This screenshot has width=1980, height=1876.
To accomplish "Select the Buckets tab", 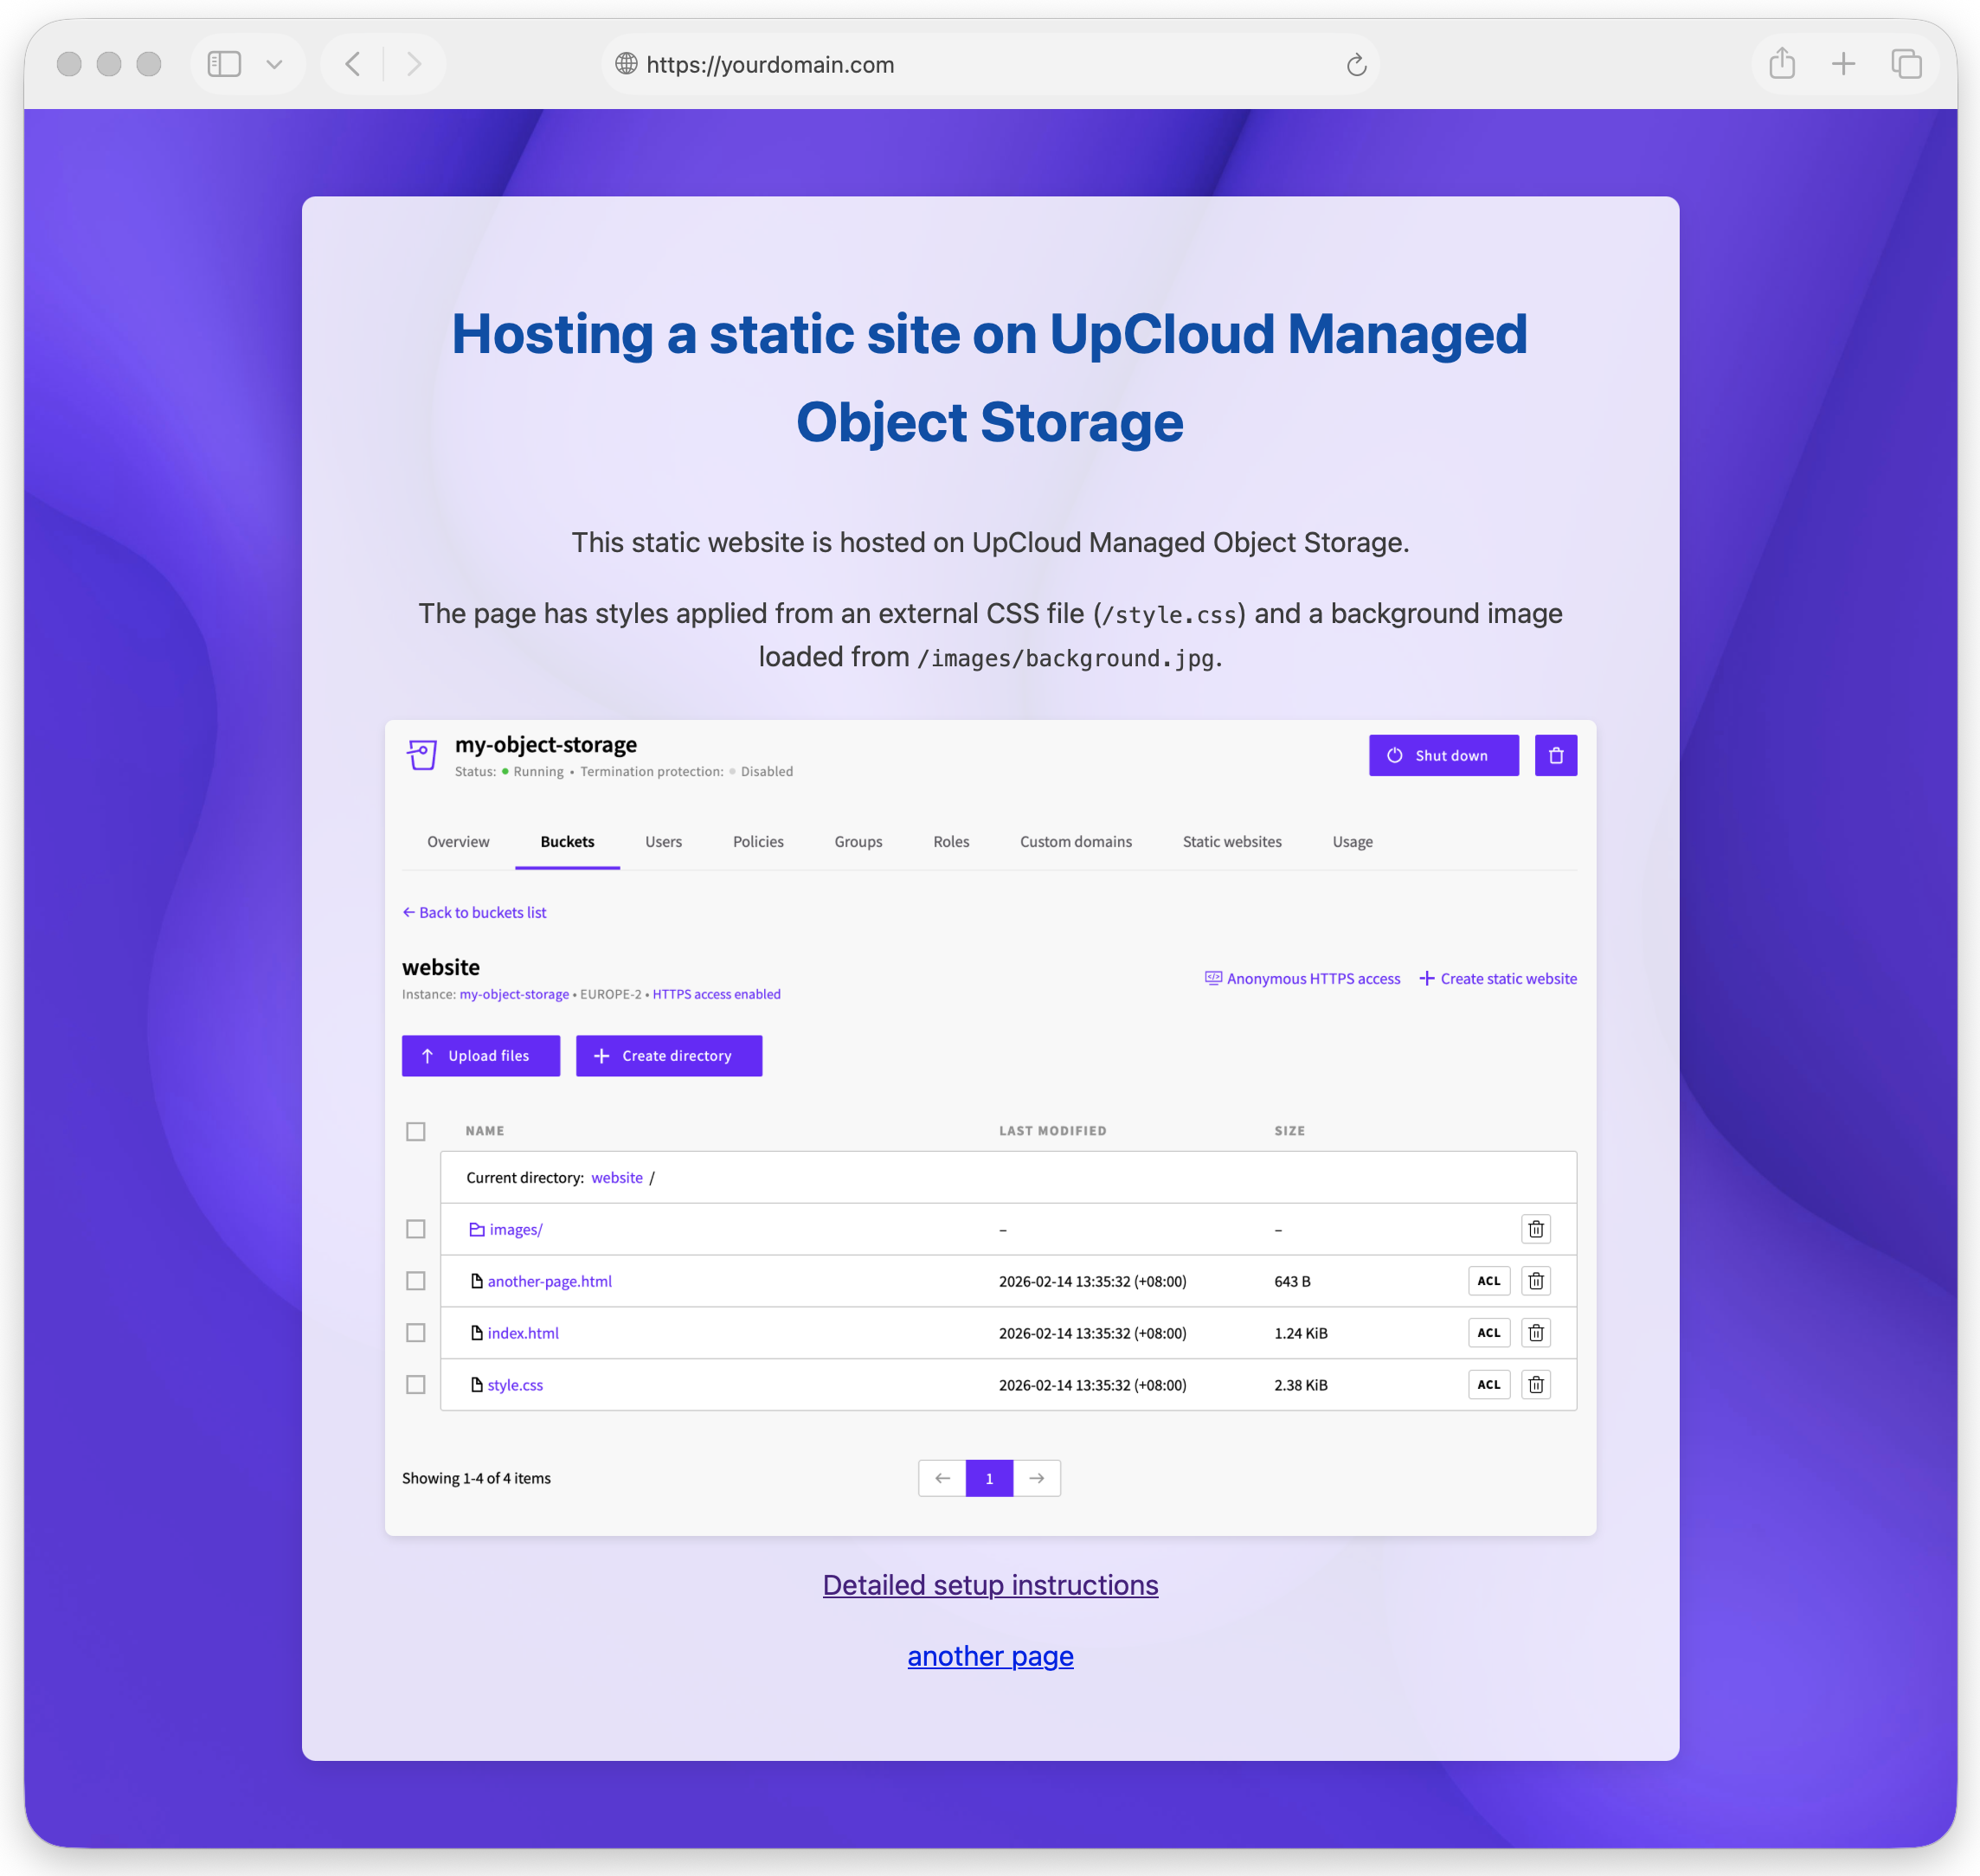I will pyautogui.click(x=567, y=842).
